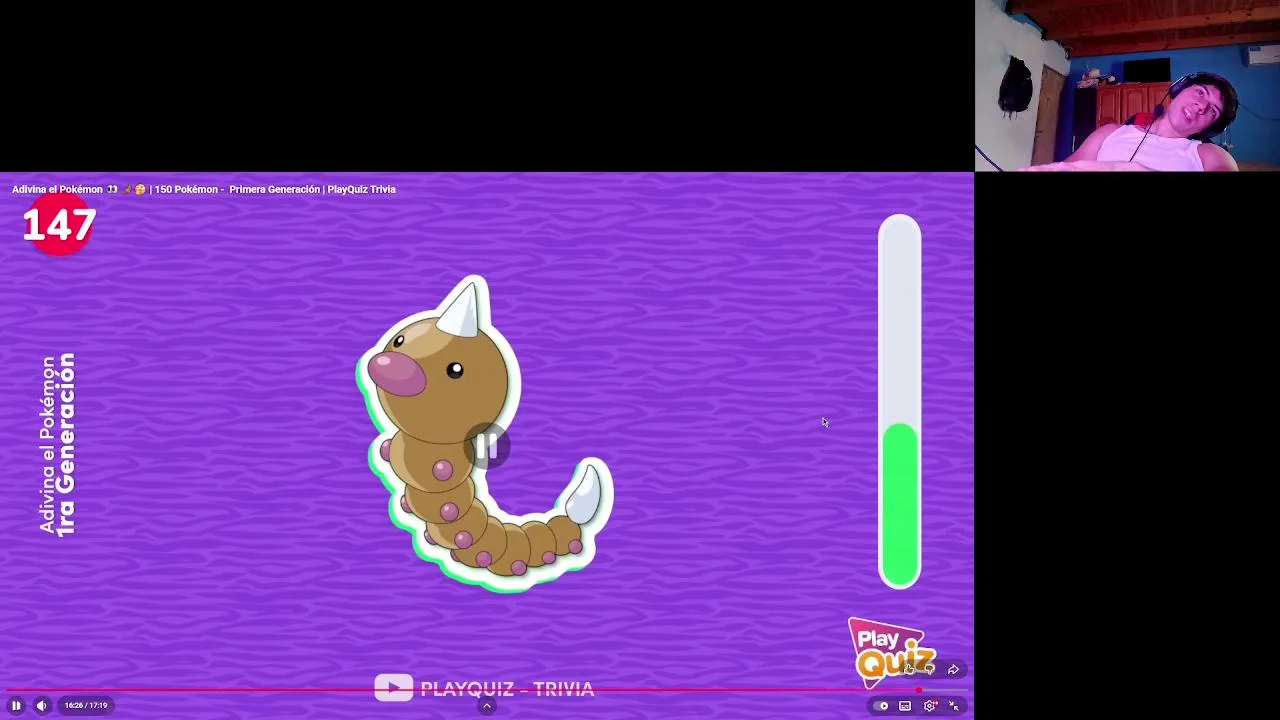
Task: Click the pause overlay in the video center
Action: [x=487, y=447]
